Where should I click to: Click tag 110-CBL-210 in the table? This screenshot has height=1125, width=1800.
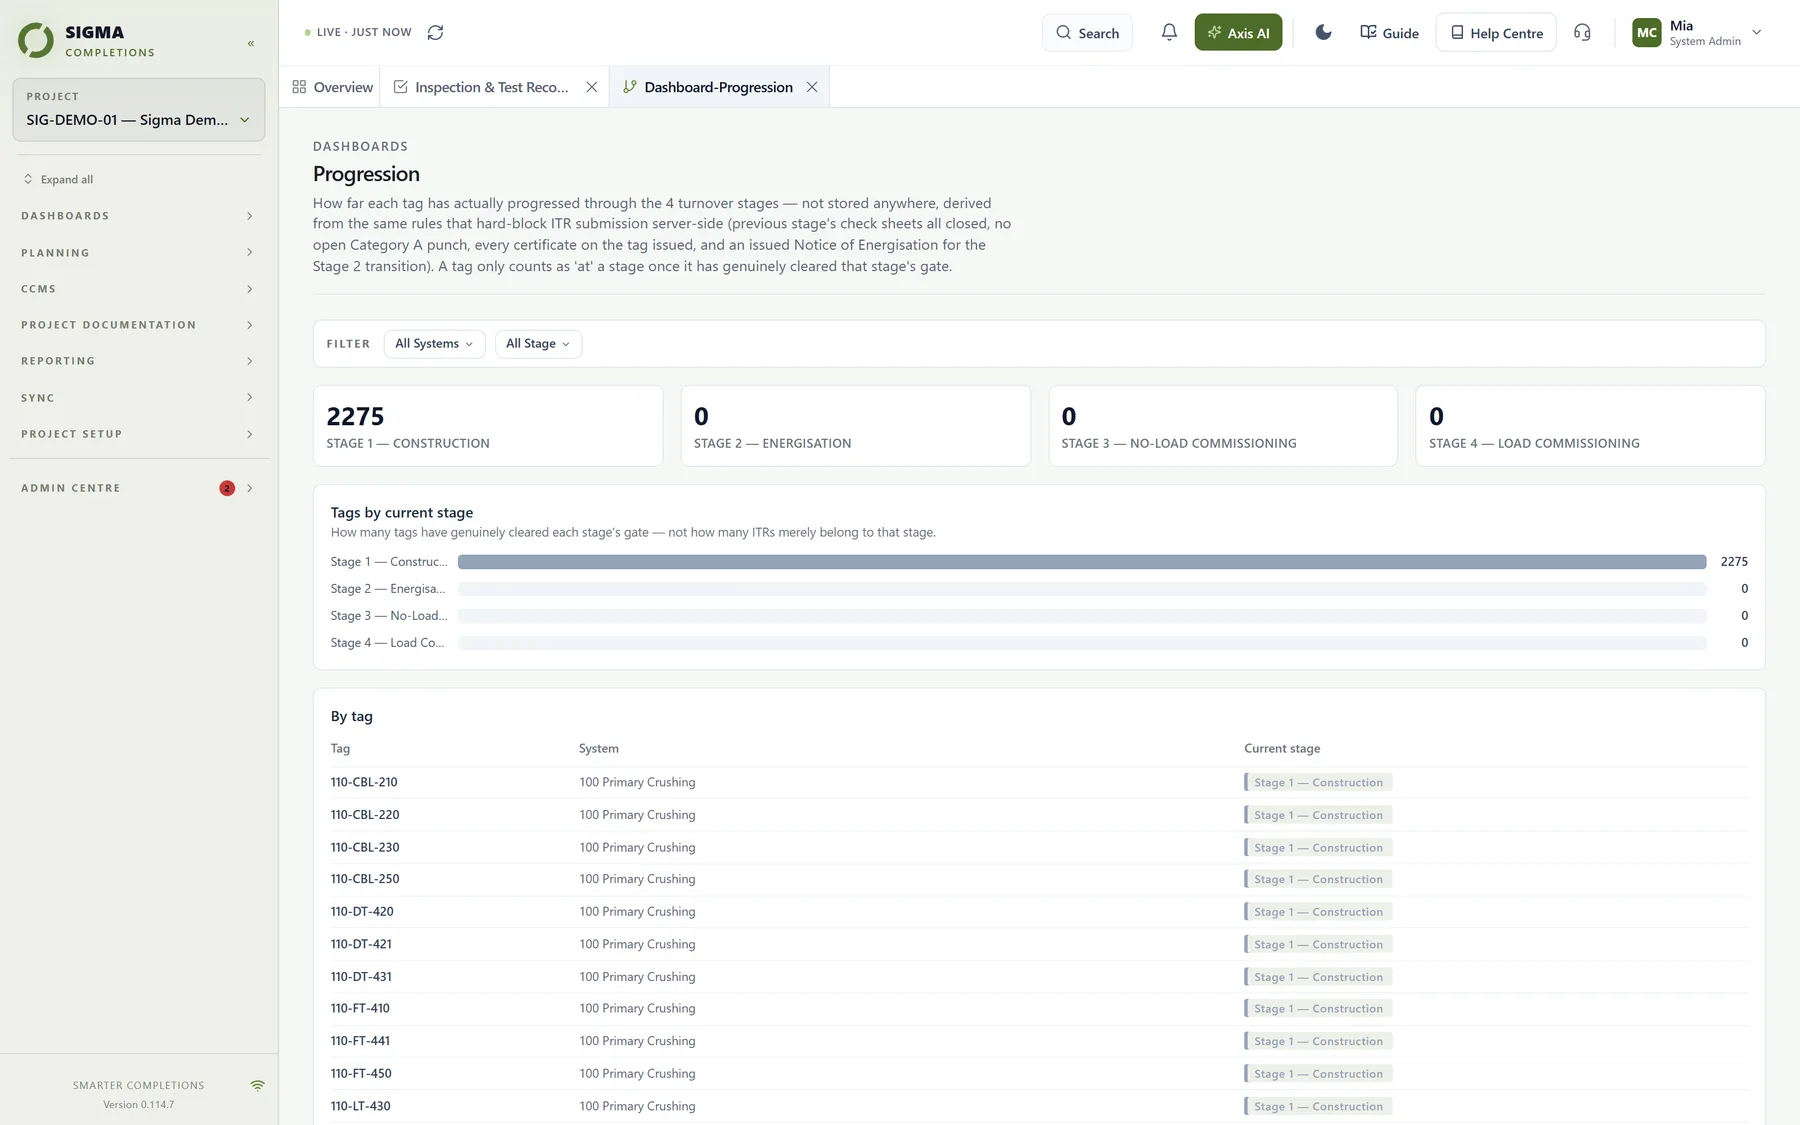pyautogui.click(x=364, y=782)
